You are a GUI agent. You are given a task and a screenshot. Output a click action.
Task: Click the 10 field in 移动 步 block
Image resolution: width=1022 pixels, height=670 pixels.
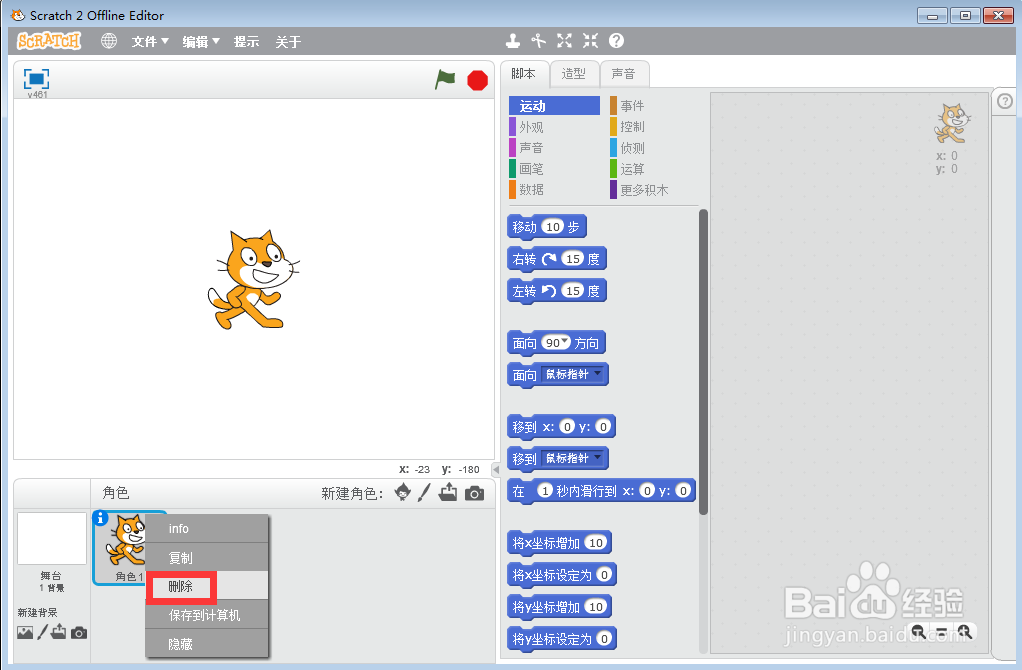pyautogui.click(x=553, y=226)
